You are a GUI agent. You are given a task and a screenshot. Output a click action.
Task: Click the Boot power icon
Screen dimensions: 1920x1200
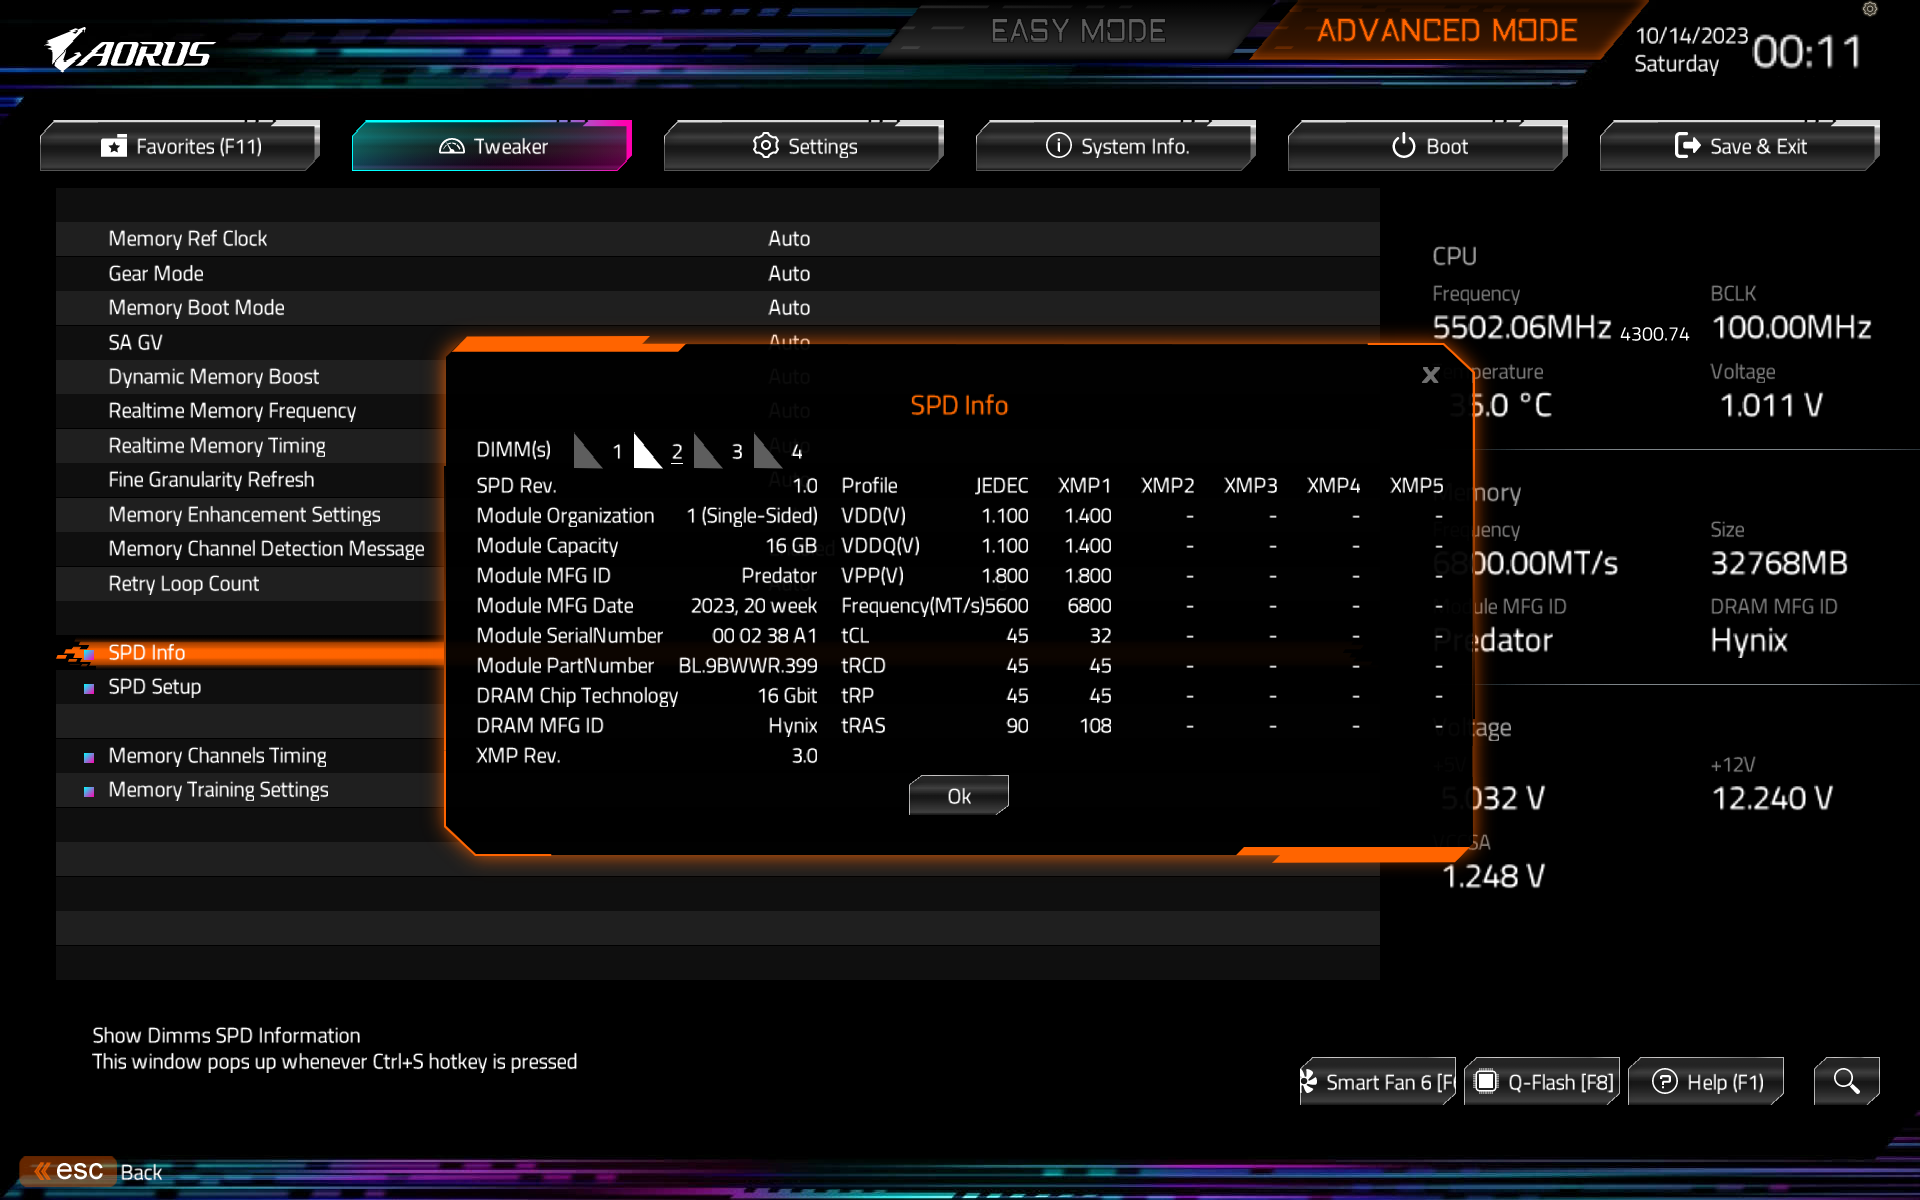1404,146
